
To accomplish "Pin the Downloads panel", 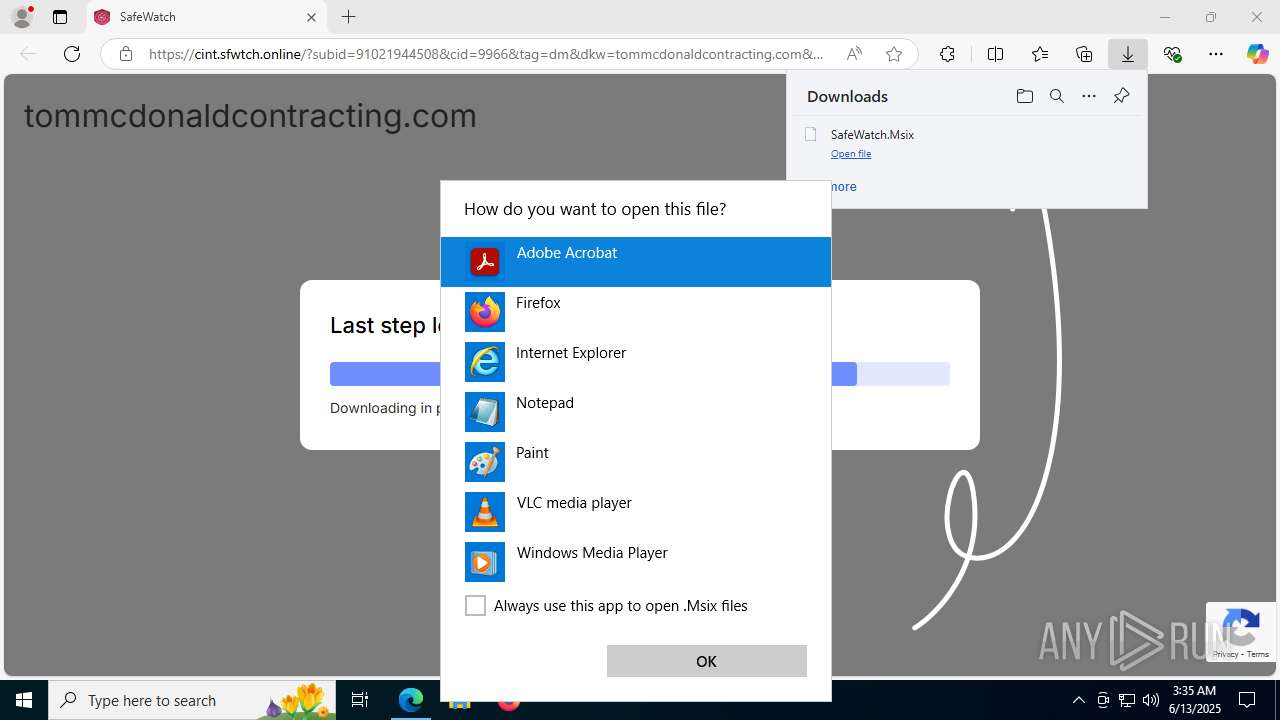I will (1121, 96).
